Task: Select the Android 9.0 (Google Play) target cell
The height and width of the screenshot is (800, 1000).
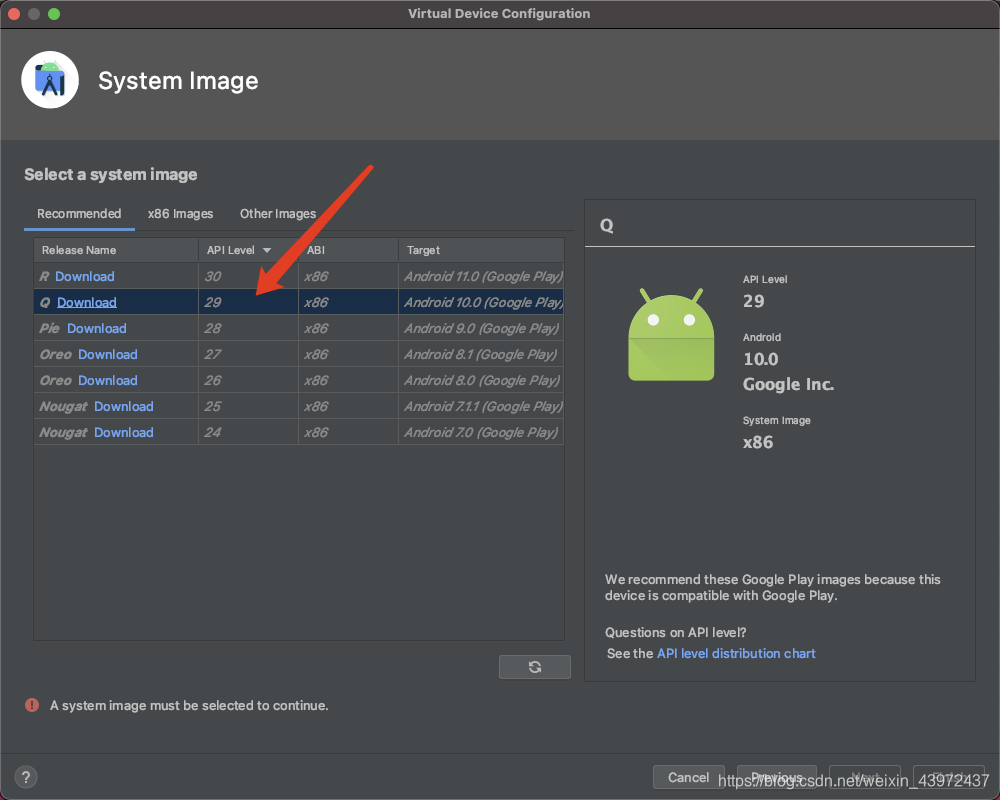Action: 482,329
